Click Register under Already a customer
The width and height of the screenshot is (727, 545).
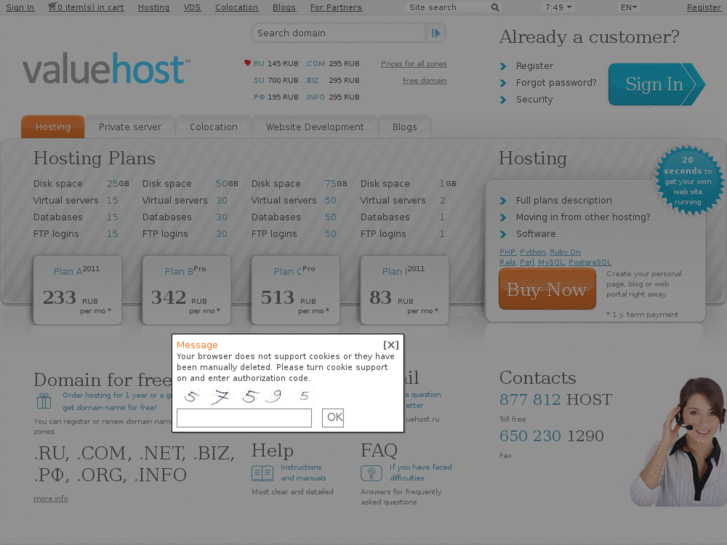tap(534, 66)
